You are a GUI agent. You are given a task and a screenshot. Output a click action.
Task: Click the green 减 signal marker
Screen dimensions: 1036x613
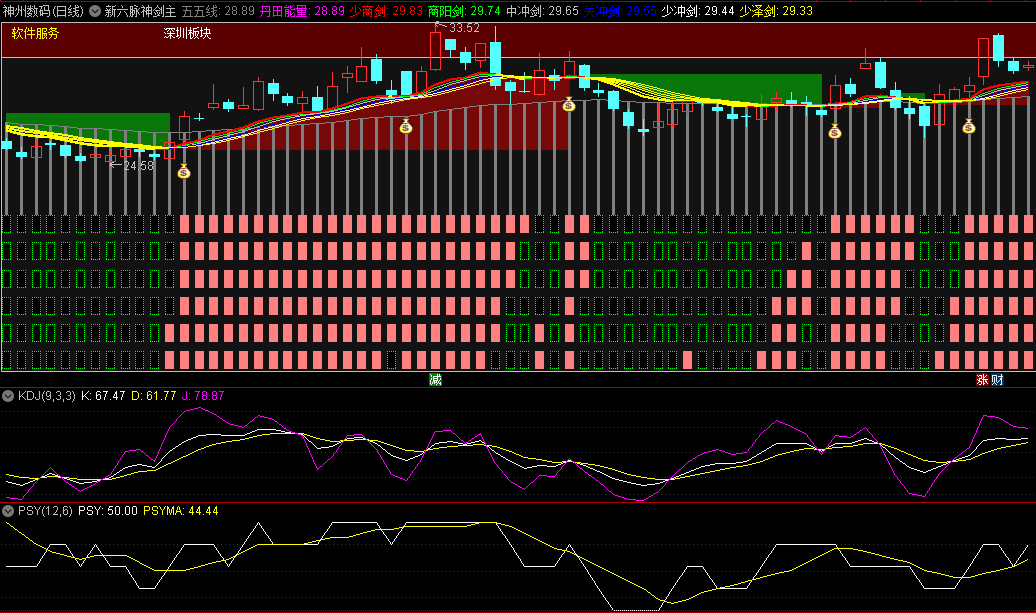pos(435,379)
